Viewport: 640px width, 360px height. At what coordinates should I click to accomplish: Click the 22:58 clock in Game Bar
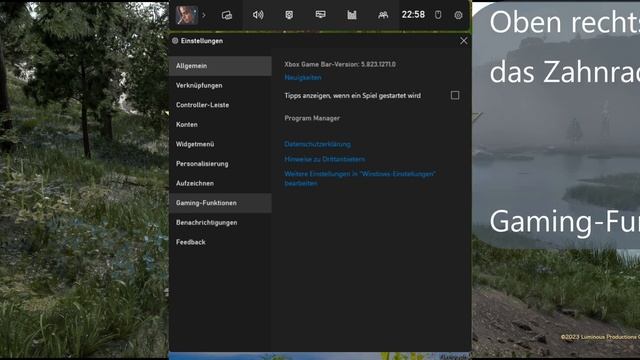pos(413,15)
